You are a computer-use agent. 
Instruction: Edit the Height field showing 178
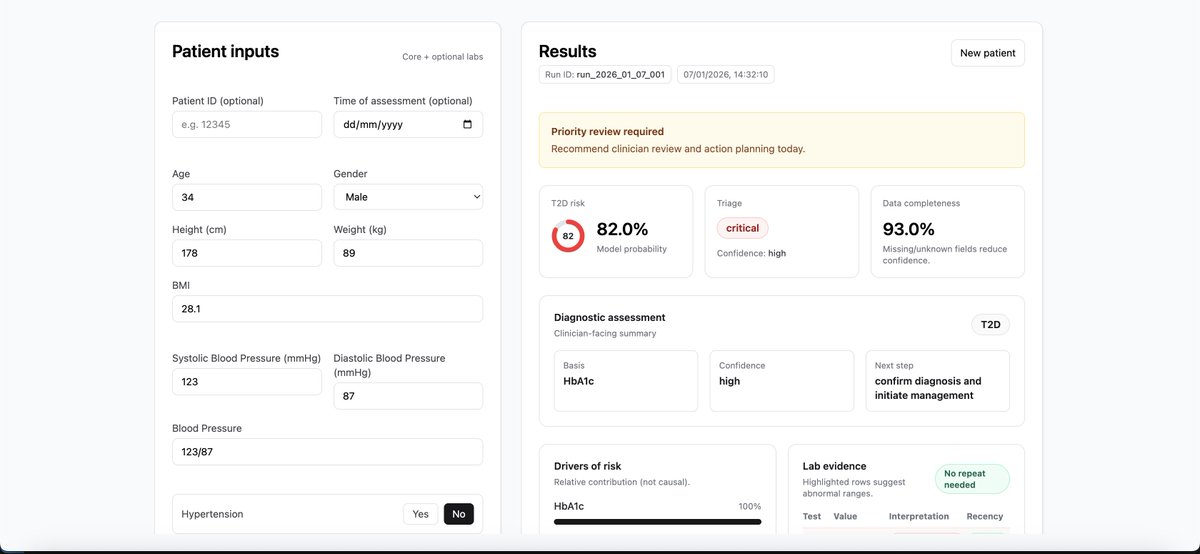[x=247, y=253]
